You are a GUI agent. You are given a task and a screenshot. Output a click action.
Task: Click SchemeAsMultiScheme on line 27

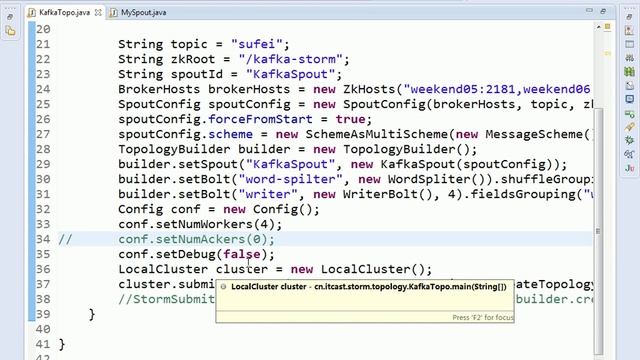click(376, 134)
